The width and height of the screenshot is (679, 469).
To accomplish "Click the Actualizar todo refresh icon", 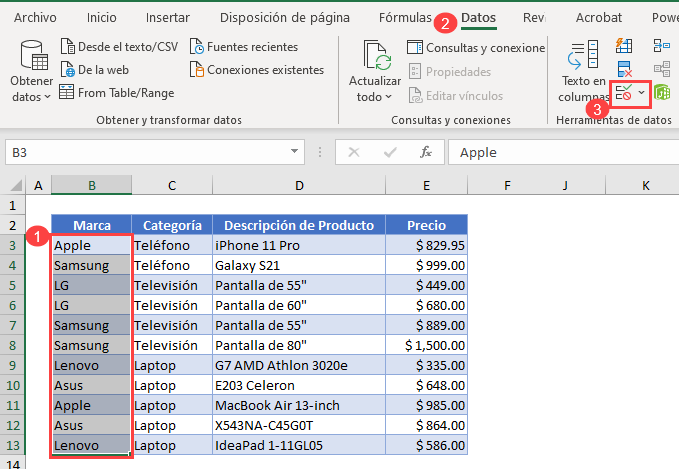I will (377, 55).
